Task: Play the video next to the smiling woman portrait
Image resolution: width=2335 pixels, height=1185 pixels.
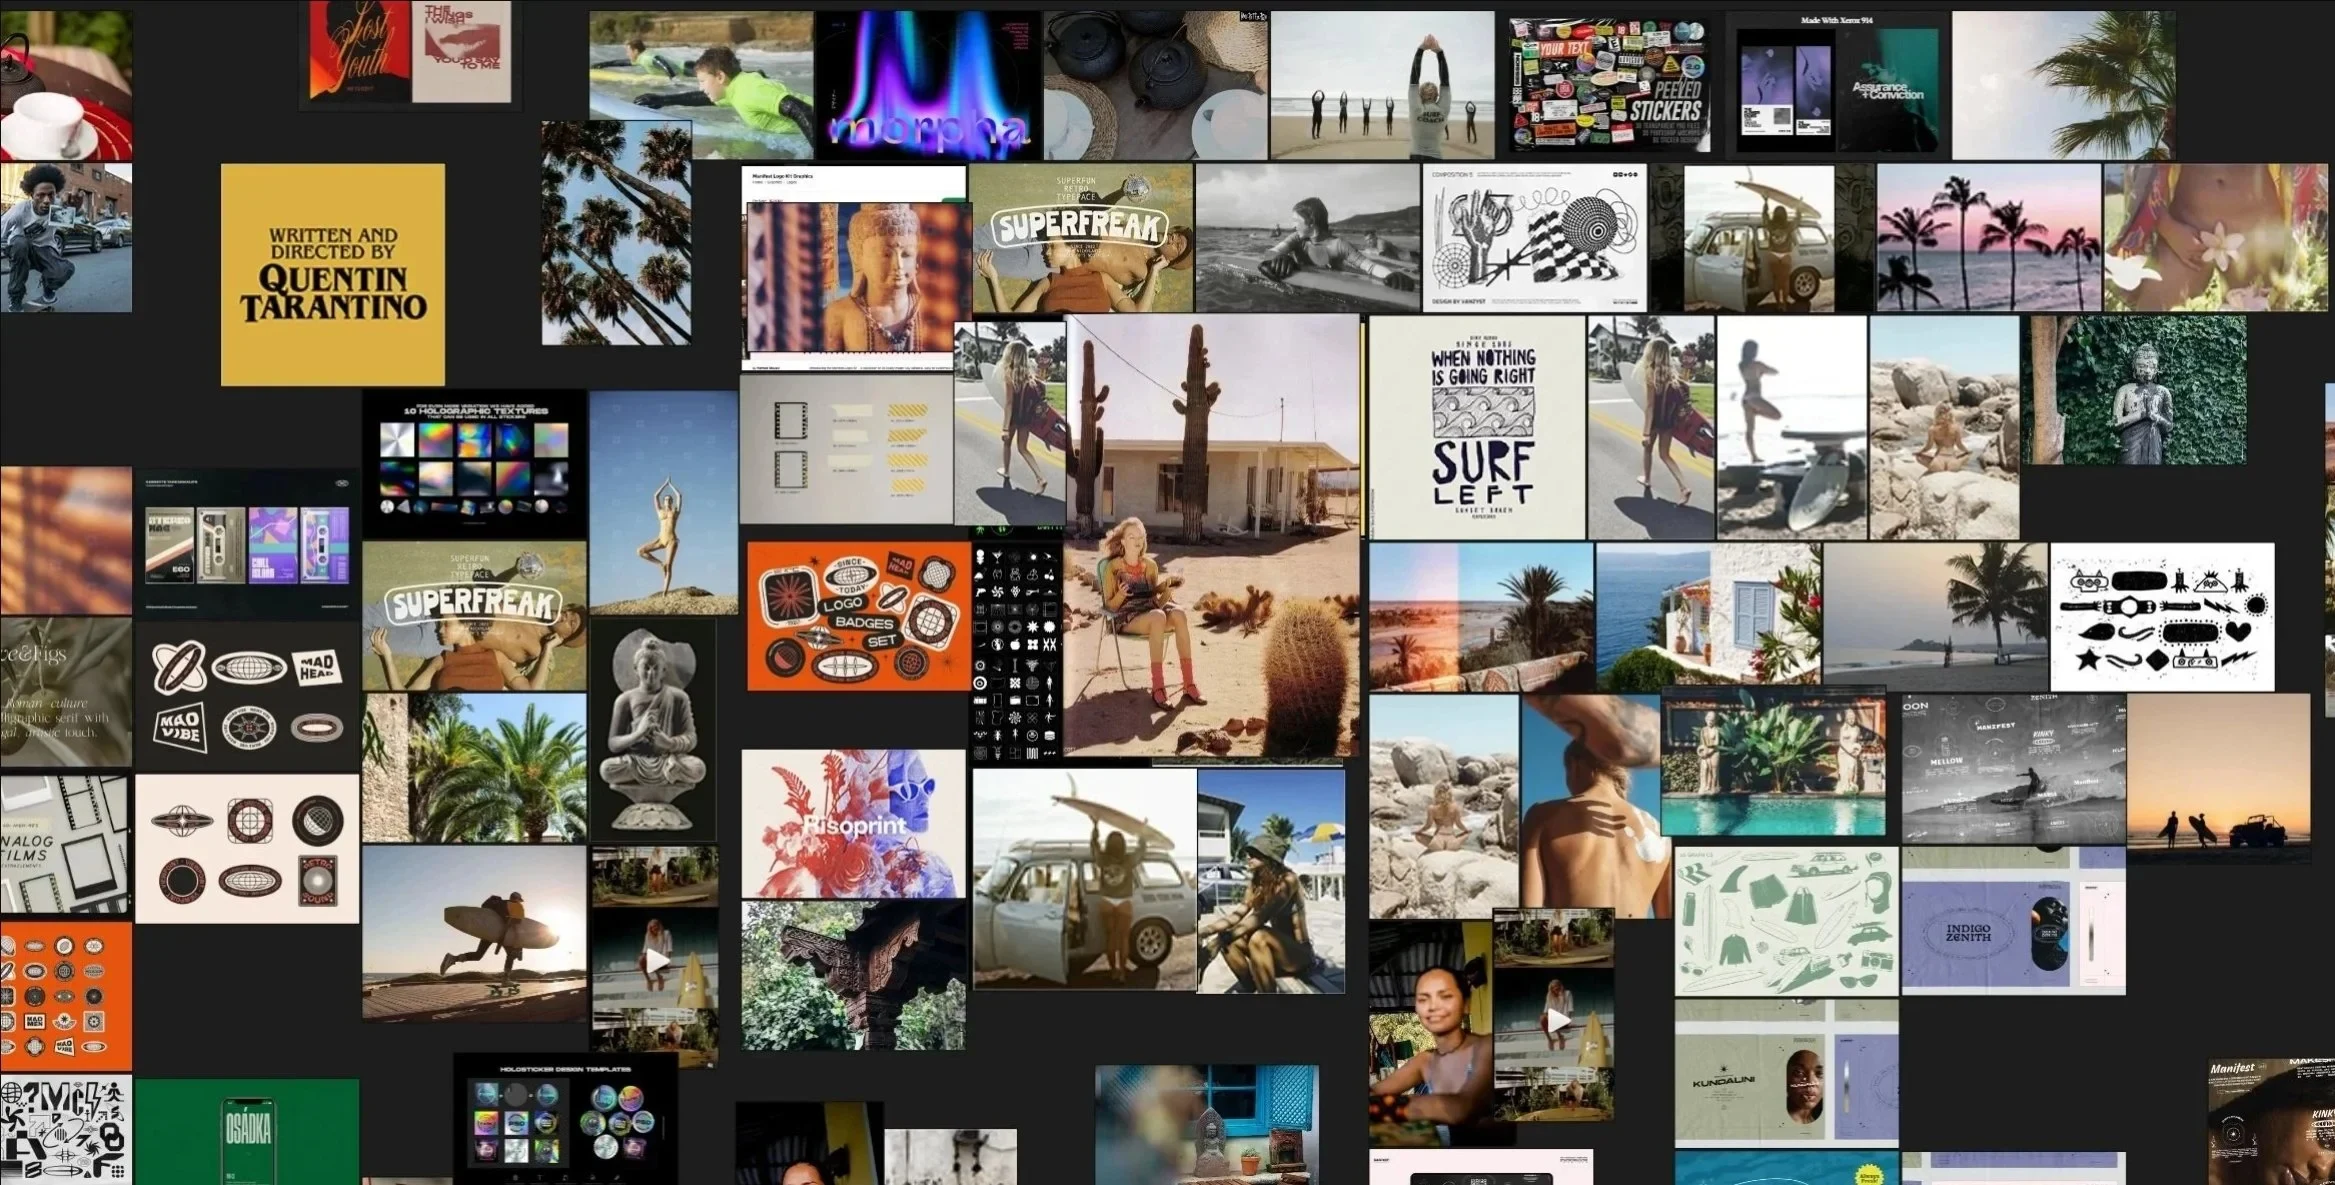Action: pyautogui.click(x=1557, y=1020)
